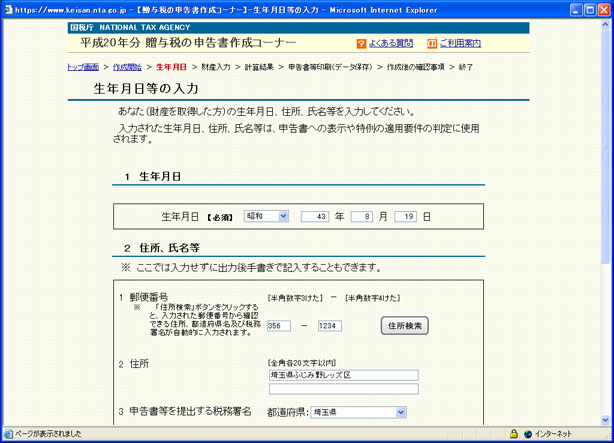Click the インターネット zone status text

click(553, 434)
